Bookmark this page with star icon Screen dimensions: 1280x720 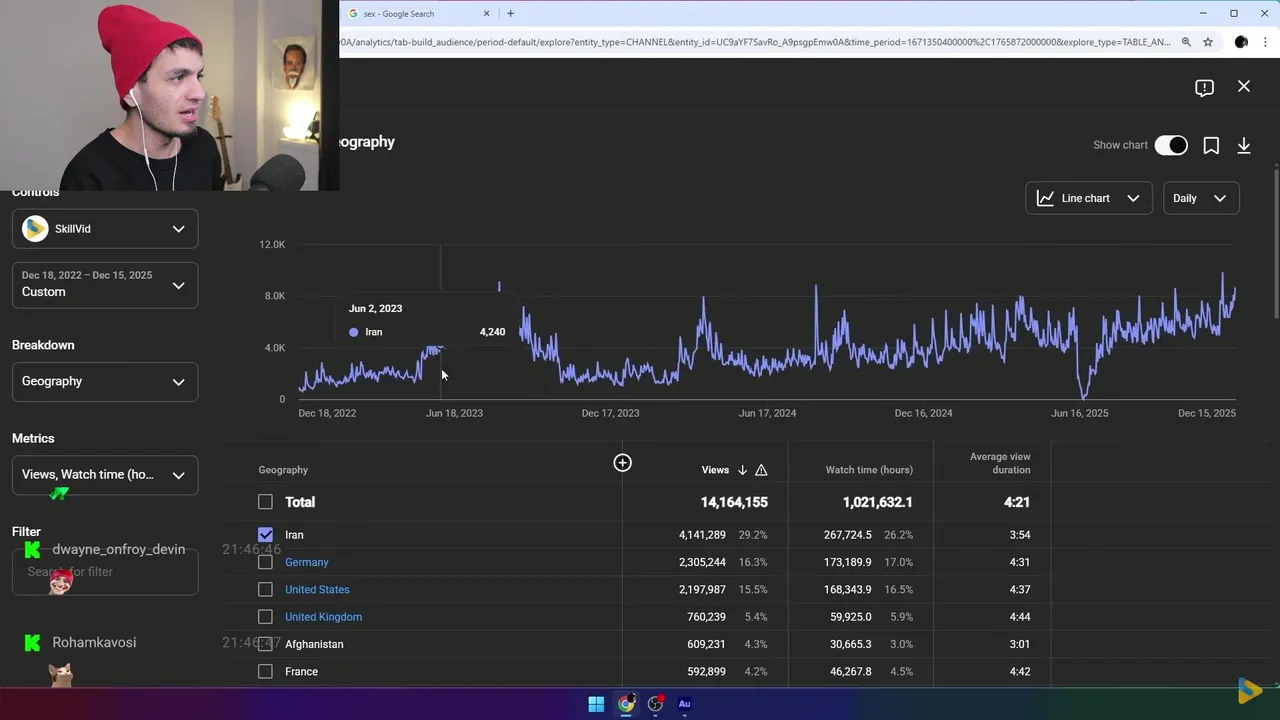[x=1208, y=42]
